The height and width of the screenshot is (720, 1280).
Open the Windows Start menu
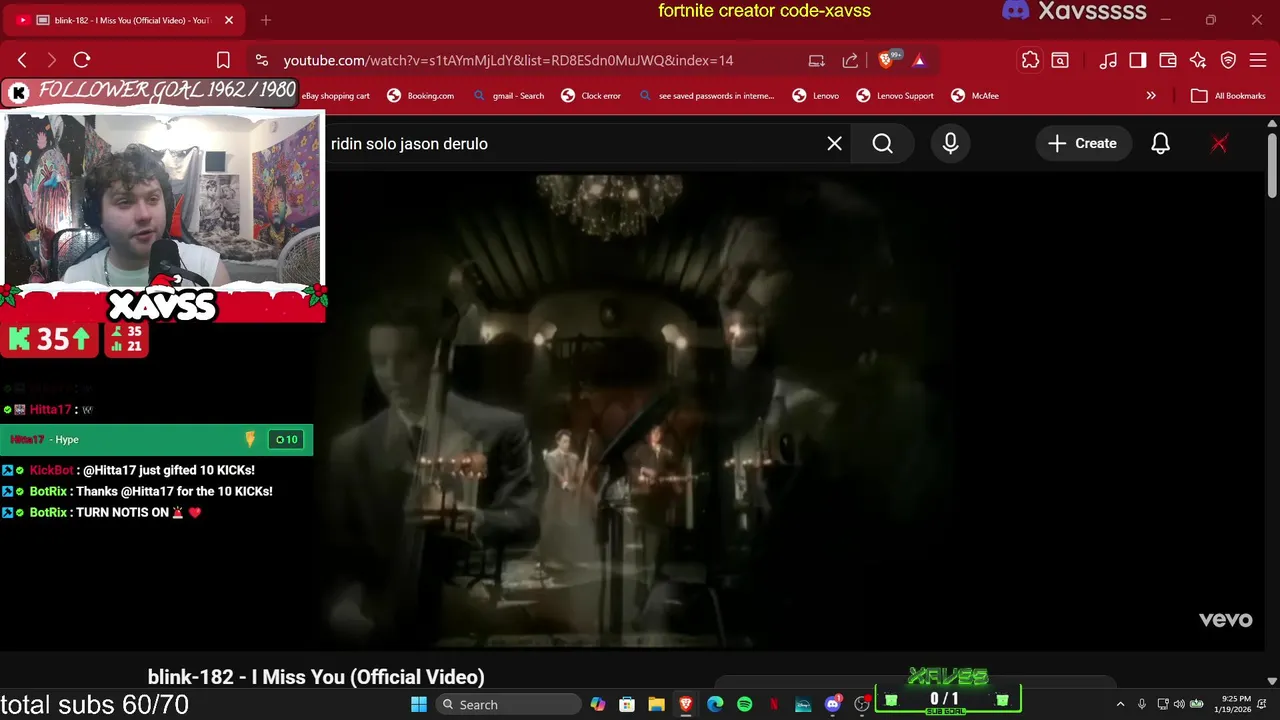(419, 704)
